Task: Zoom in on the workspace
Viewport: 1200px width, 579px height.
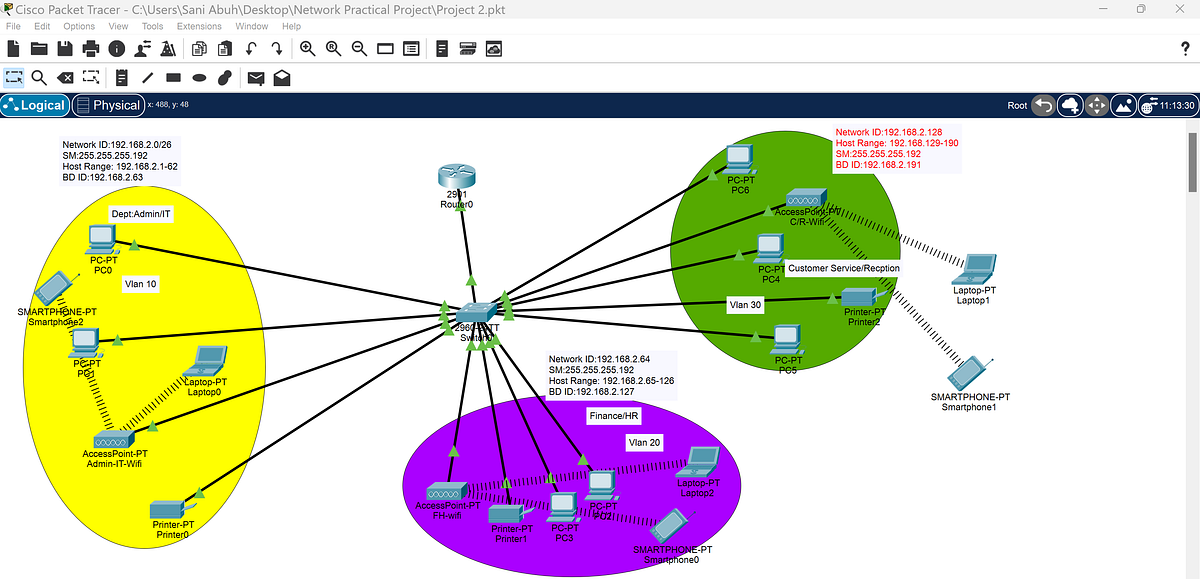Action: point(307,48)
